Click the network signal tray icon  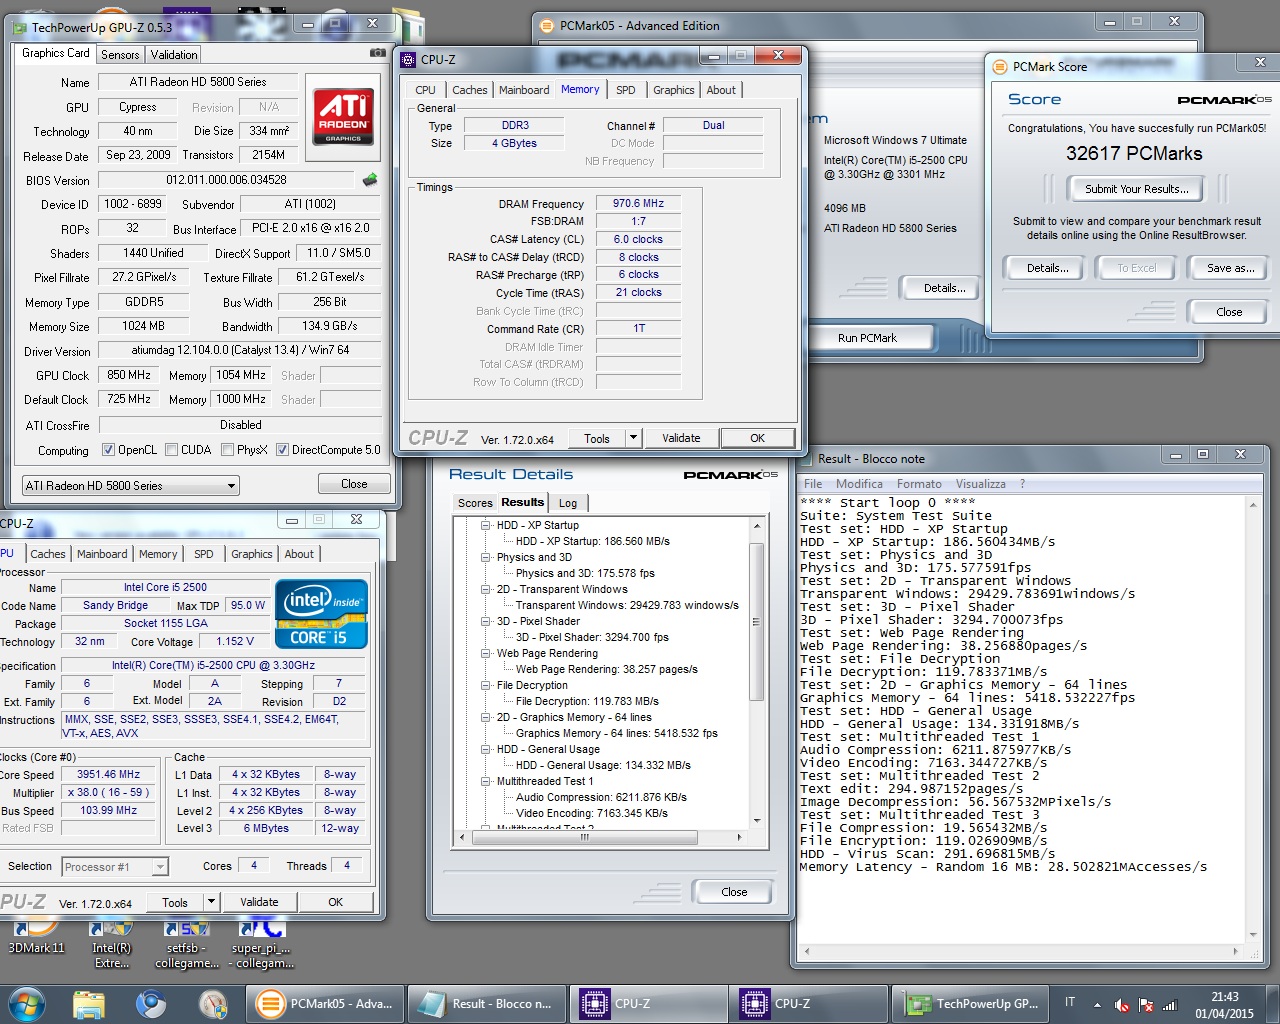click(x=1170, y=1004)
